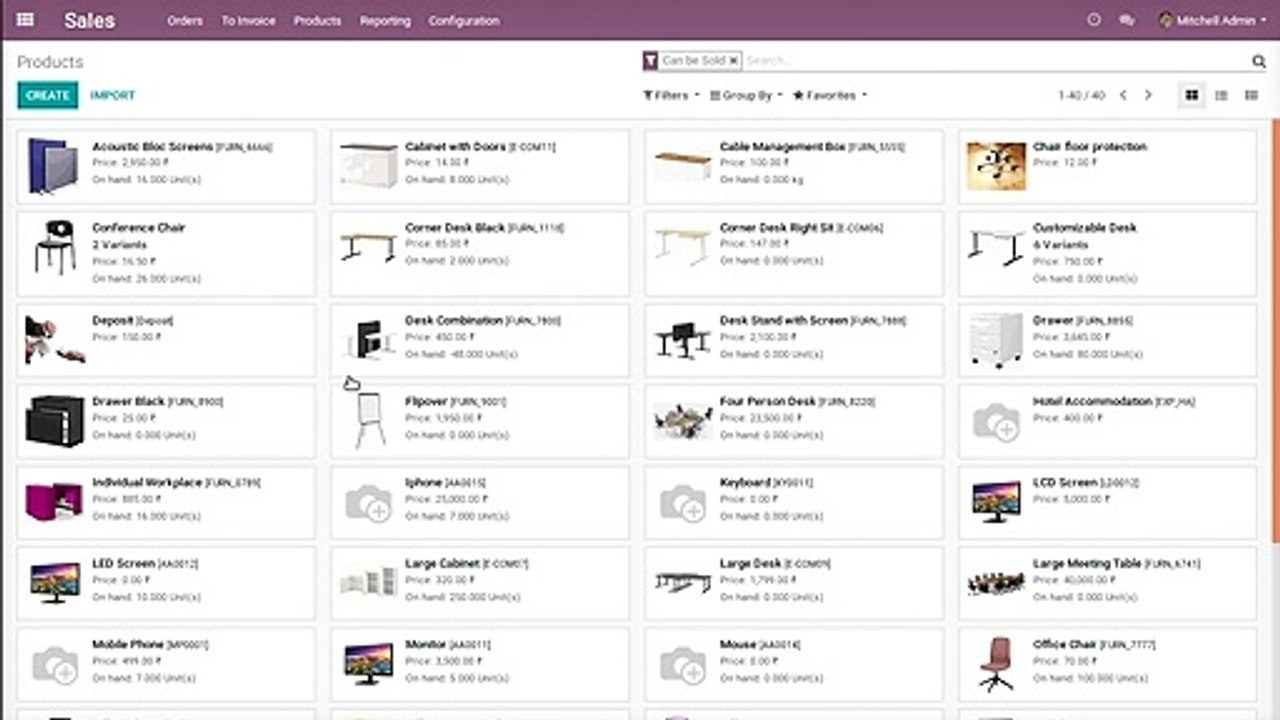This screenshot has width=1280, height=720.
Task: Click the 'Four Person Desk' title
Action: click(768, 402)
